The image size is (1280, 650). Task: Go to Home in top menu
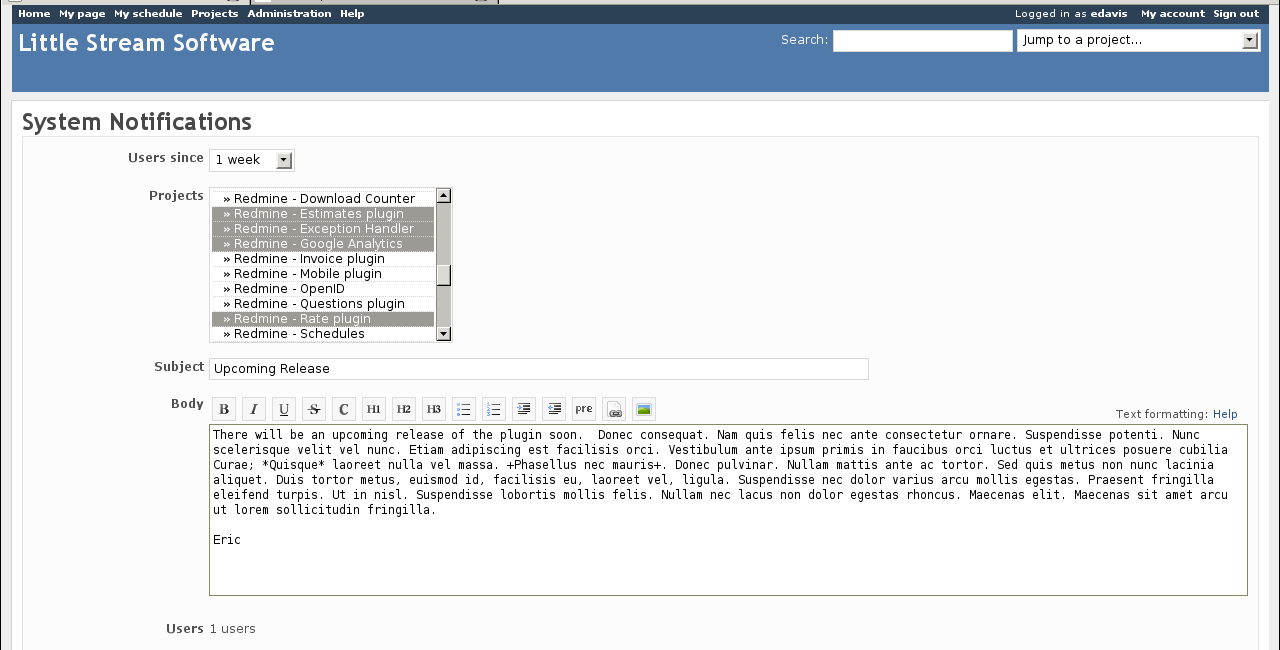coord(34,14)
